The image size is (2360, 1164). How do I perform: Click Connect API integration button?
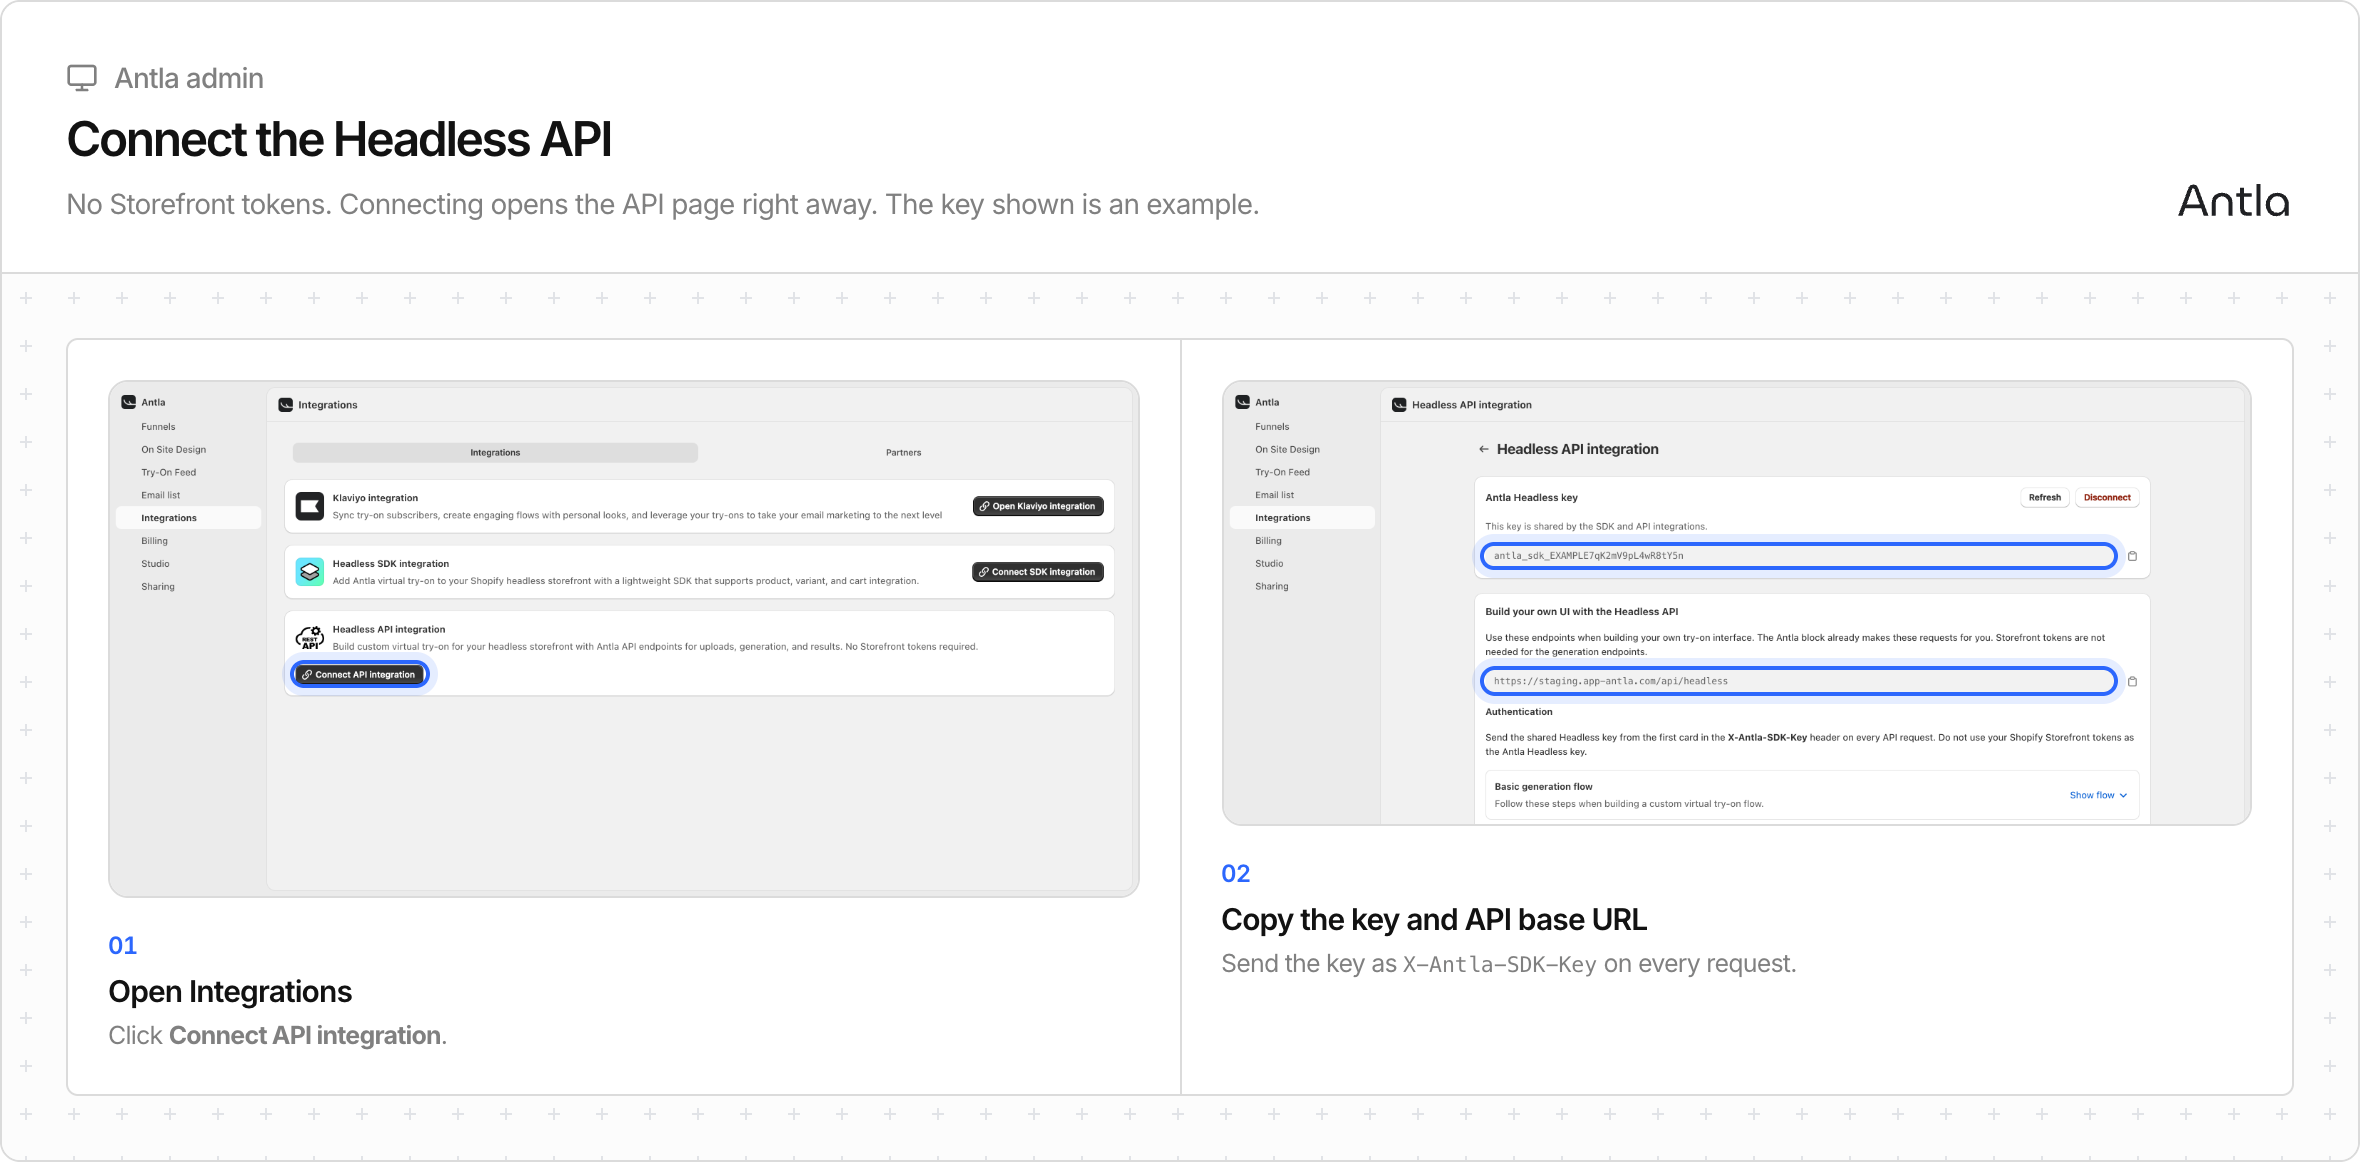coord(360,675)
